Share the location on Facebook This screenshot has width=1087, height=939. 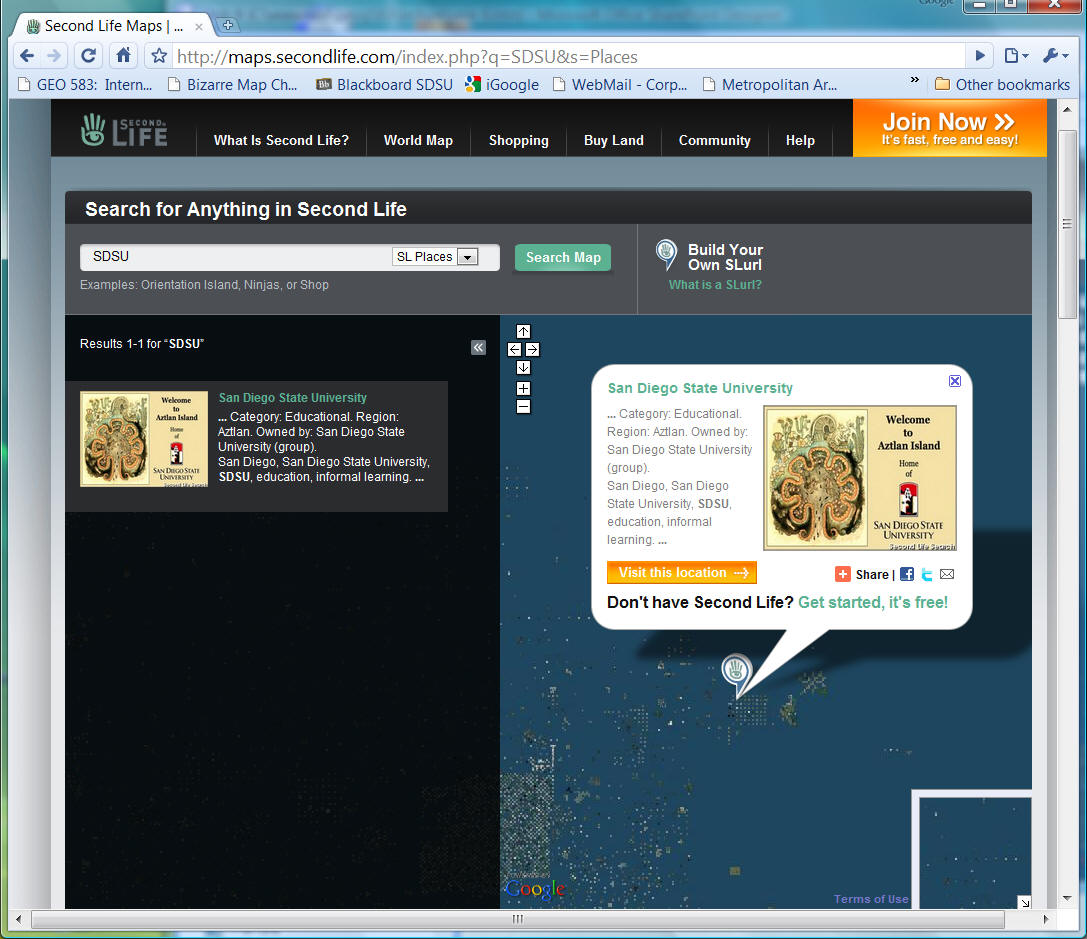pos(907,574)
